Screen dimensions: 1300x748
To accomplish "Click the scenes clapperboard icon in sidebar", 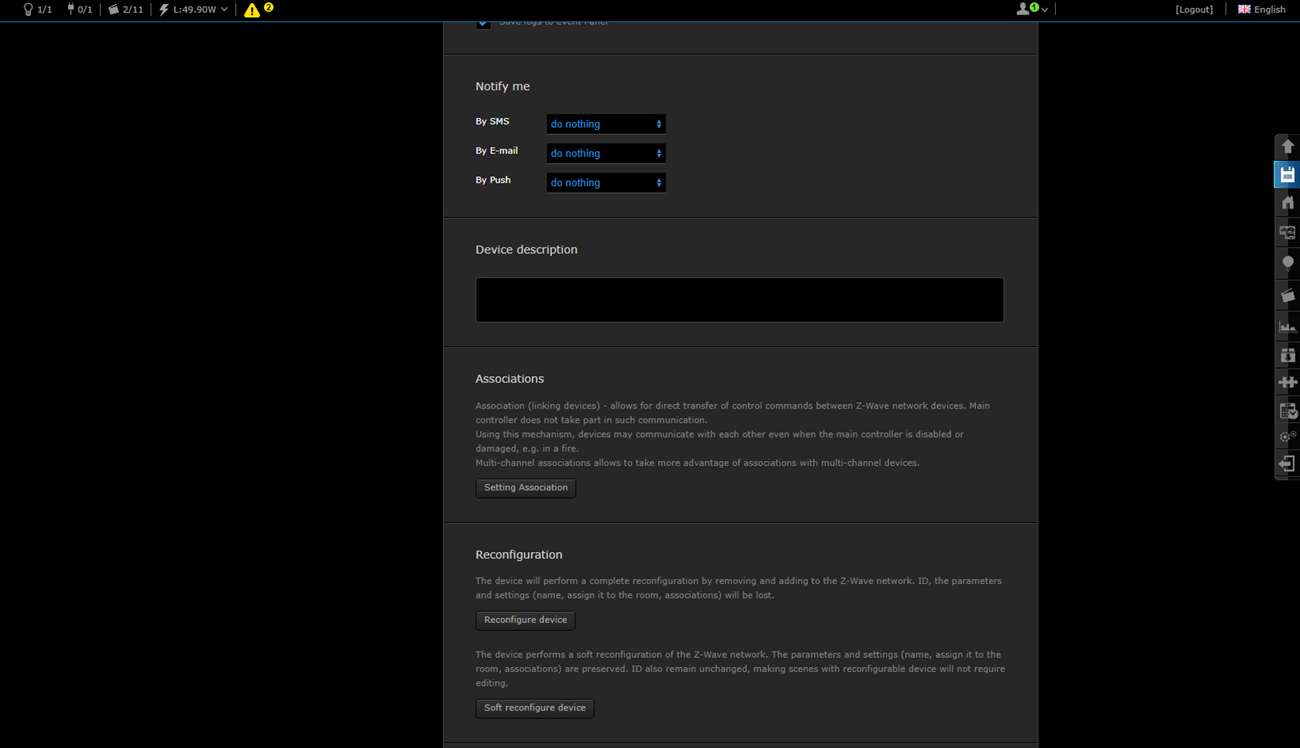I will point(1287,295).
